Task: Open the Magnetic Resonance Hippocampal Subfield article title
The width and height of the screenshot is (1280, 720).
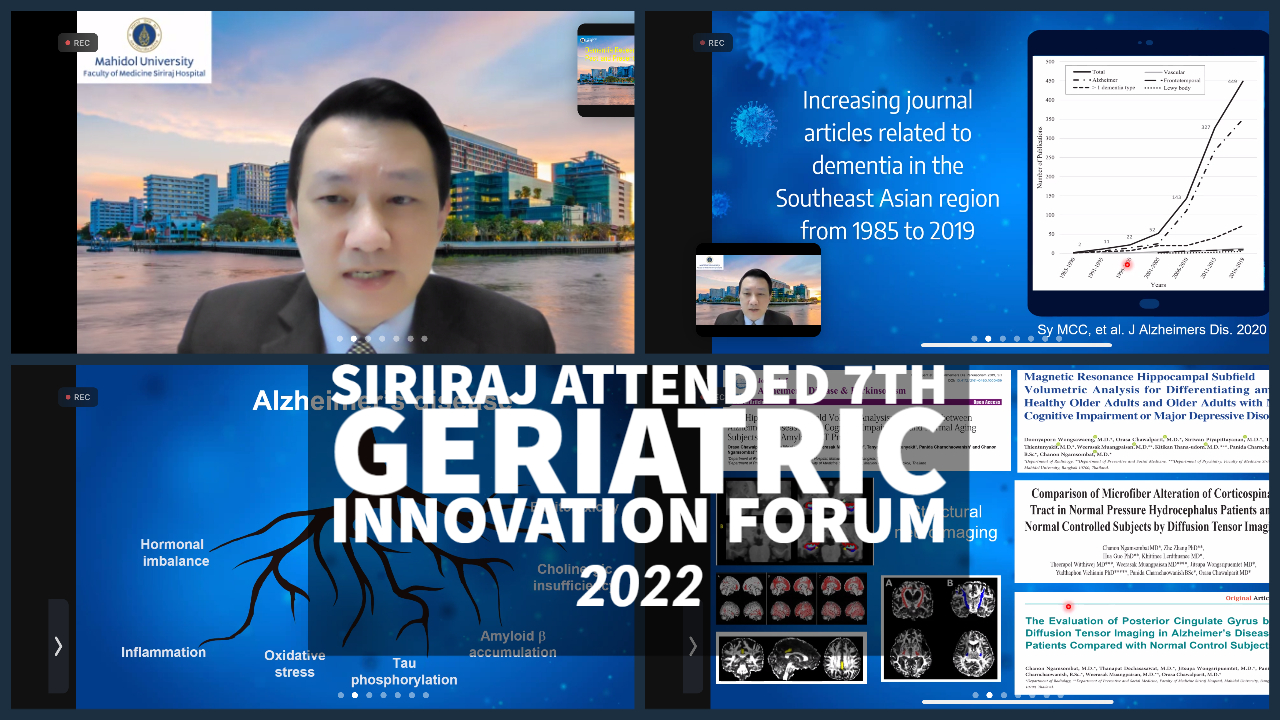Action: pyautogui.click(x=1142, y=396)
